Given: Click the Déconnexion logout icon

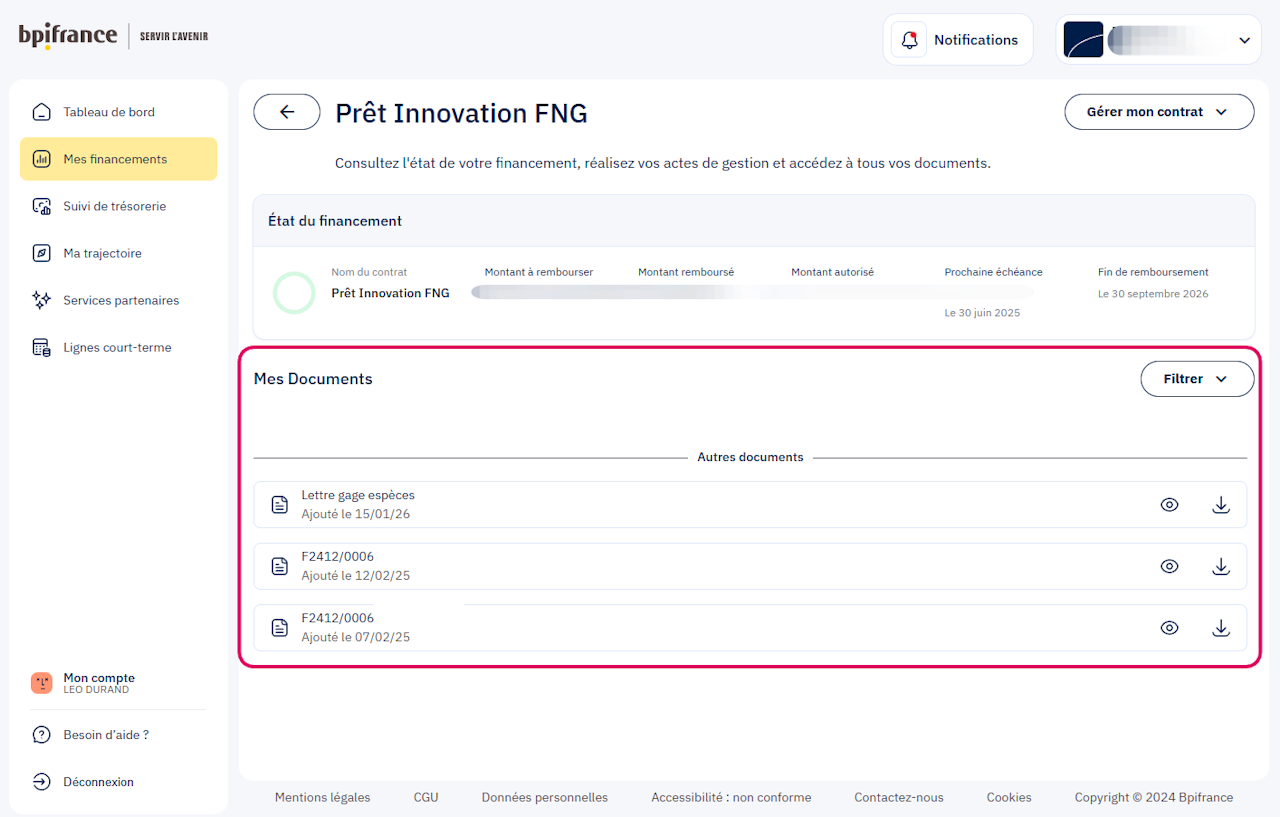Looking at the screenshot, I should 41,782.
